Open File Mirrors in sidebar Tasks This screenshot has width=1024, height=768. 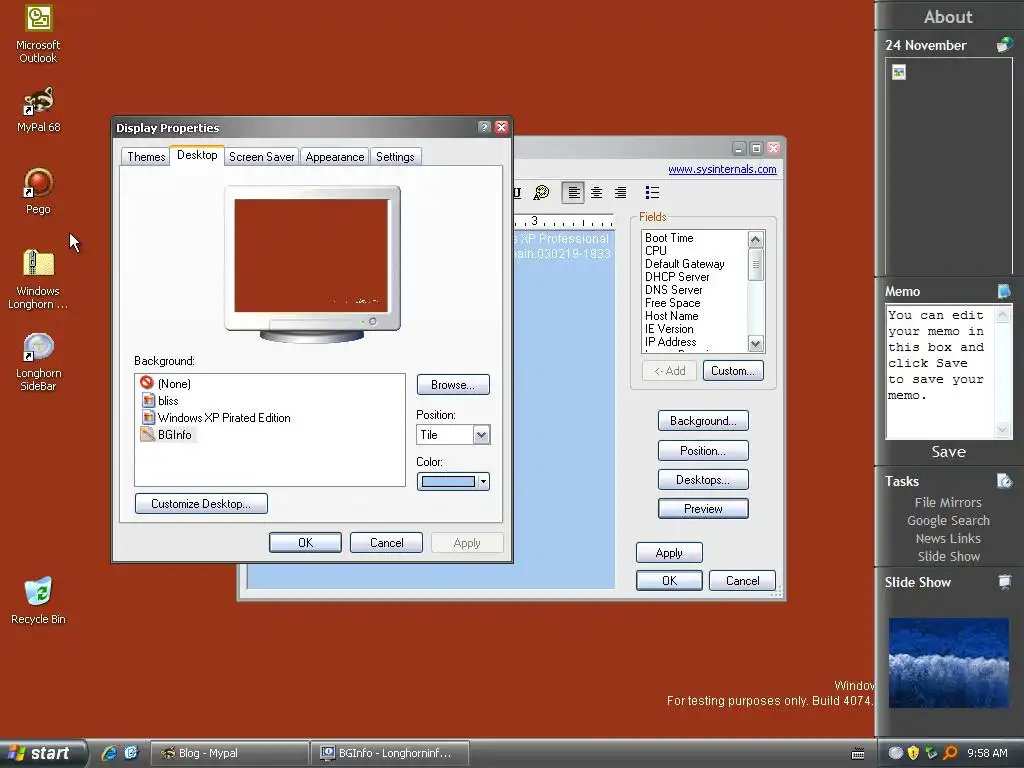coord(948,503)
